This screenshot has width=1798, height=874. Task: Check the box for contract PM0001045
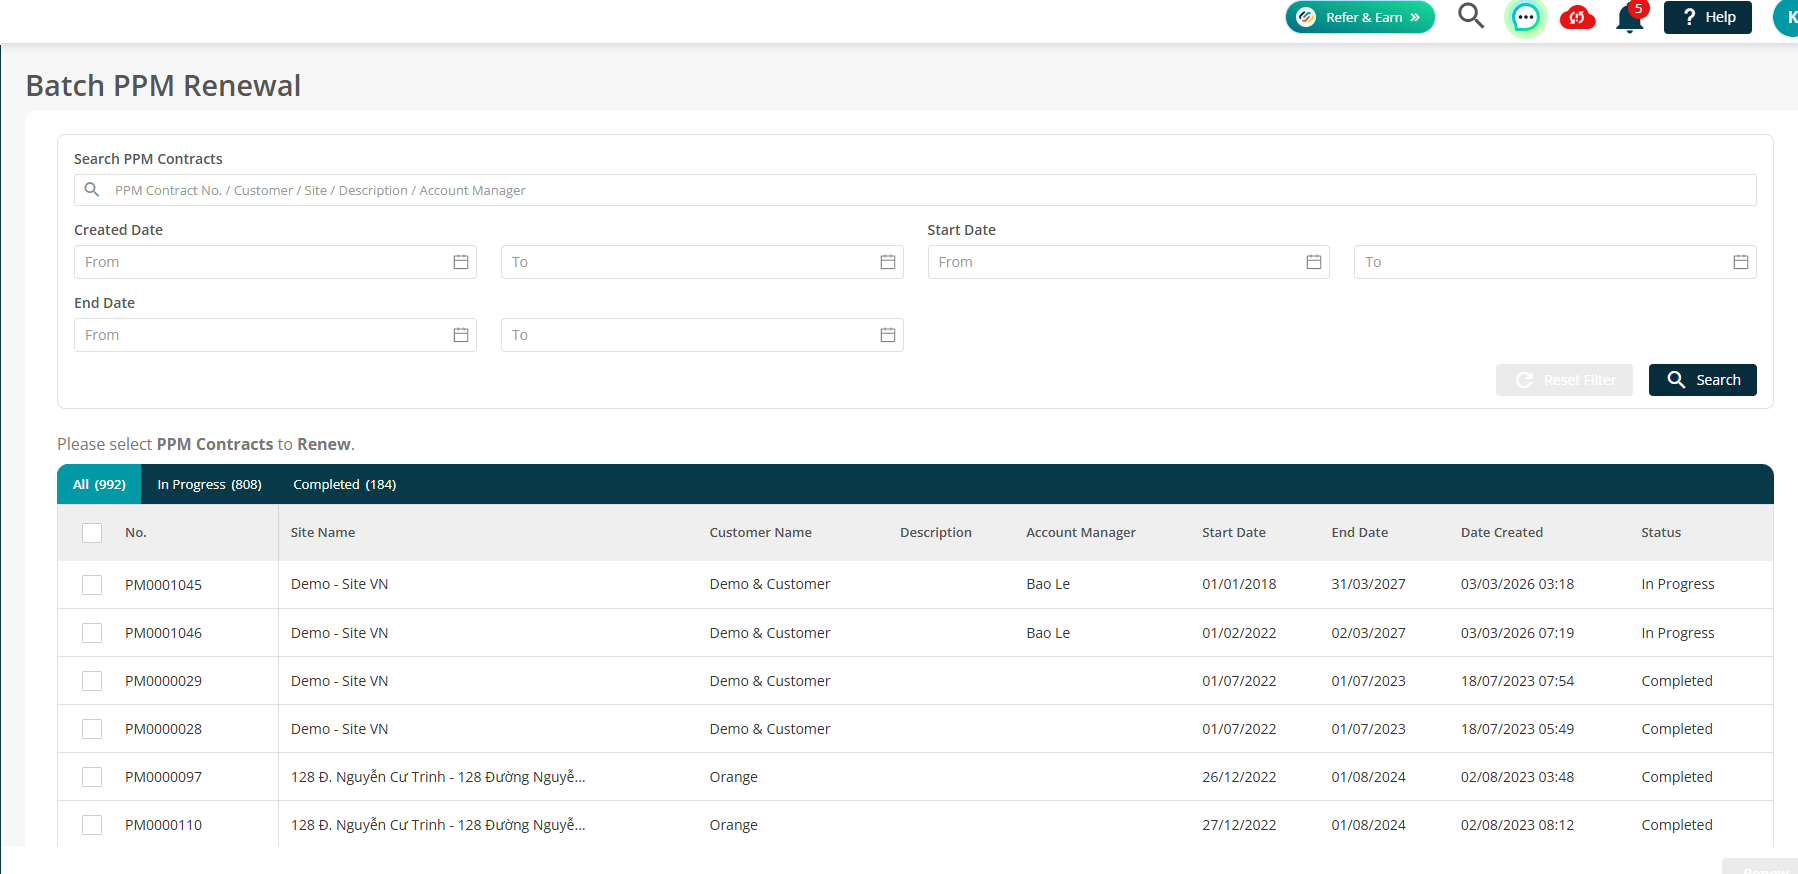tap(92, 585)
